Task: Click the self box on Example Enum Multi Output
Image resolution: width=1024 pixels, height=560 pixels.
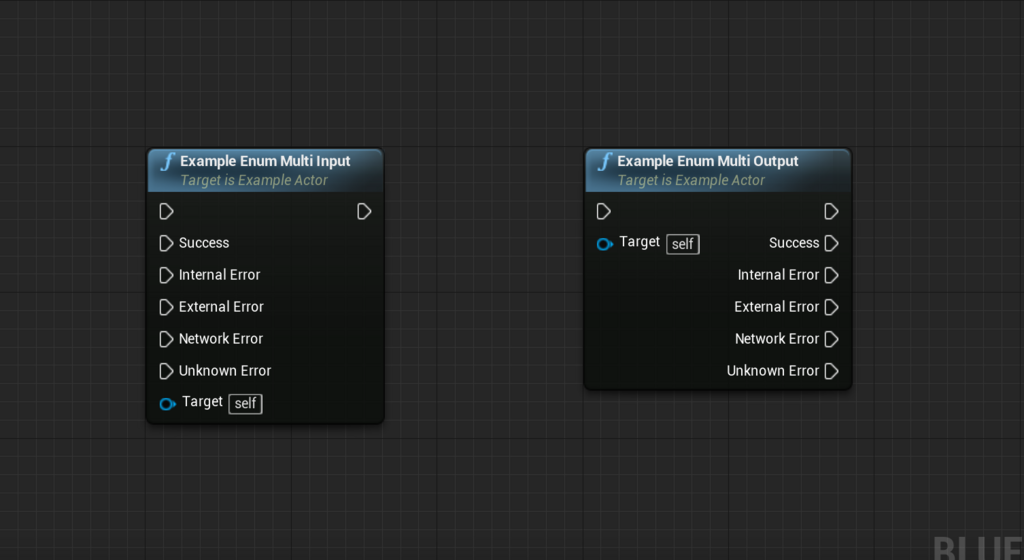Action: coord(683,244)
